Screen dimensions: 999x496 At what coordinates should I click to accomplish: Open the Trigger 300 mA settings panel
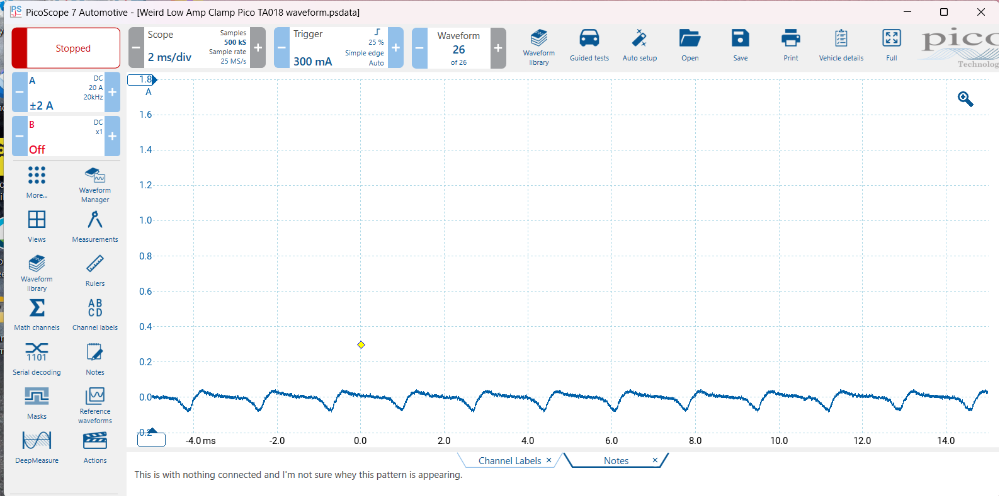click(338, 48)
